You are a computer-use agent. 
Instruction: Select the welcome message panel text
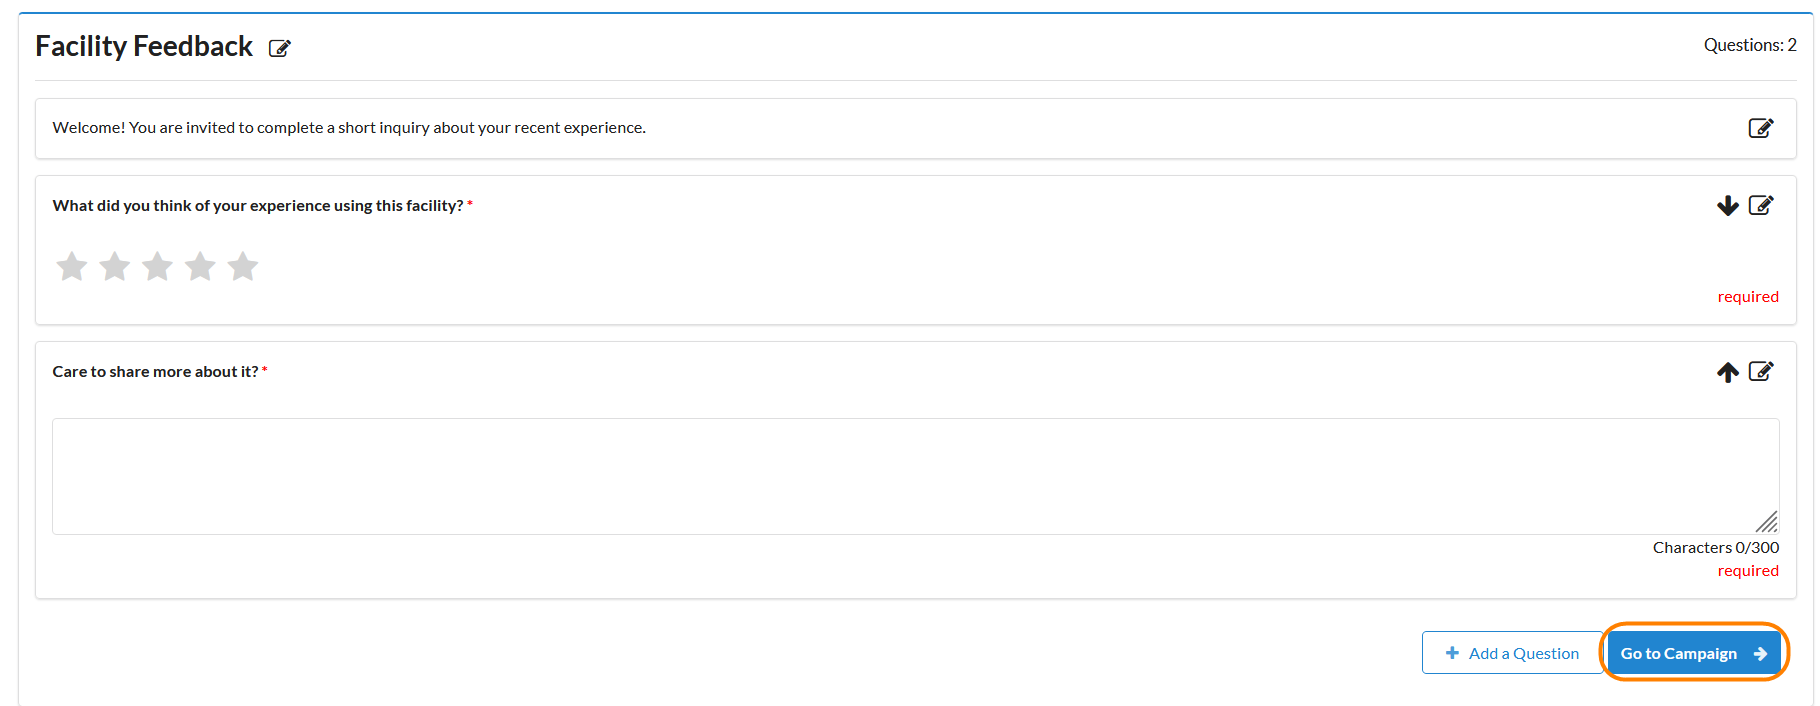coord(349,128)
